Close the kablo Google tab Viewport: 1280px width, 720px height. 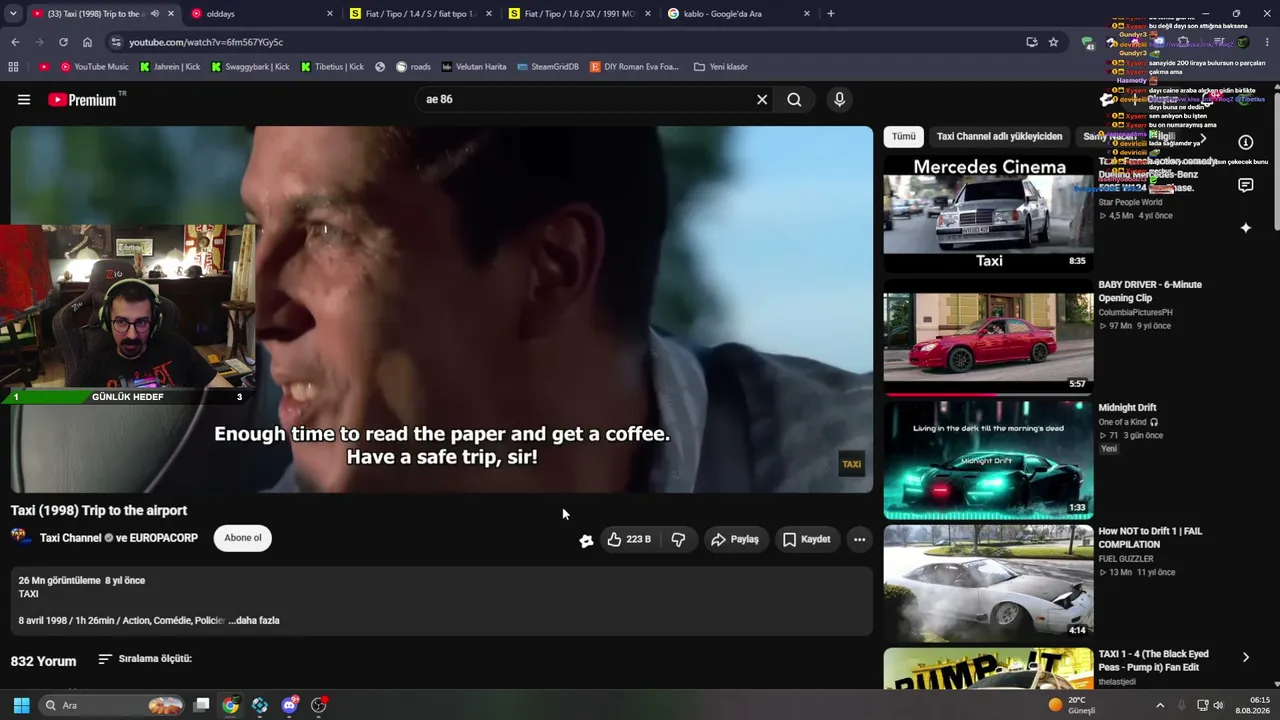coord(807,14)
